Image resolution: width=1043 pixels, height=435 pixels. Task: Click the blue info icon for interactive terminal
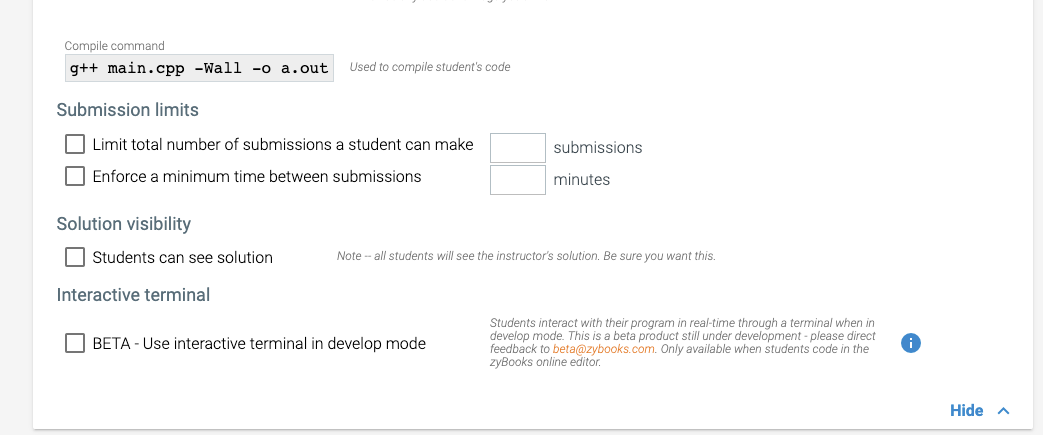tap(910, 343)
